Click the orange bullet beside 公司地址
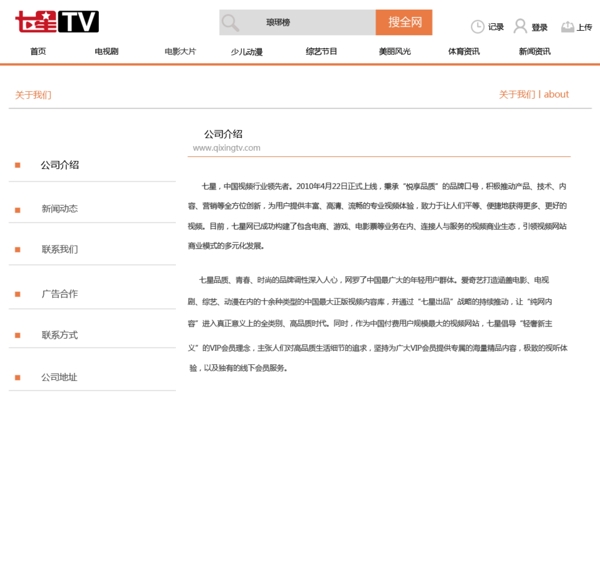The image size is (600, 571). [17, 378]
